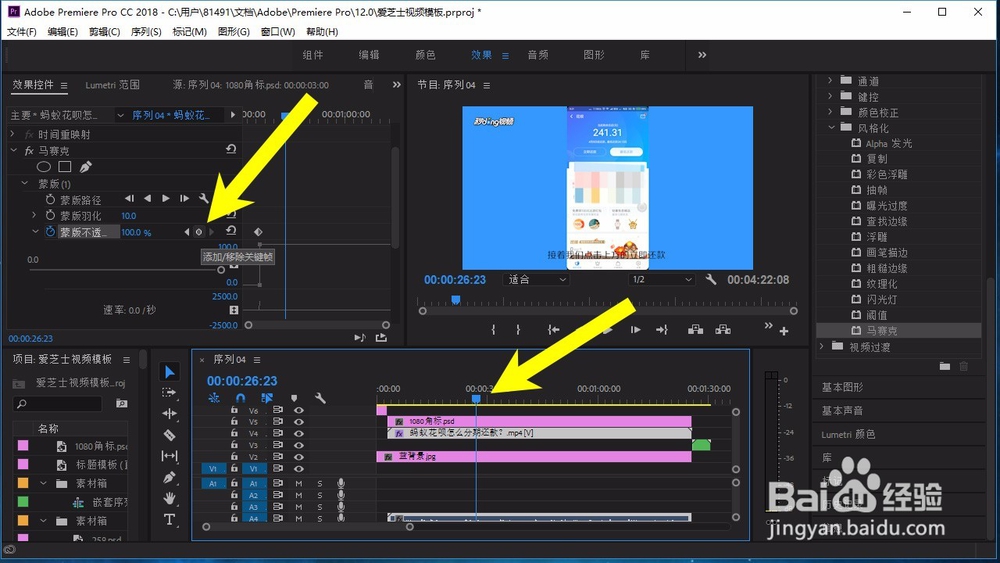The height and width of the screenshot is (563, 1000).
Task: Expand 蒙版羽化 property
Action: click(x=35, y=216)
